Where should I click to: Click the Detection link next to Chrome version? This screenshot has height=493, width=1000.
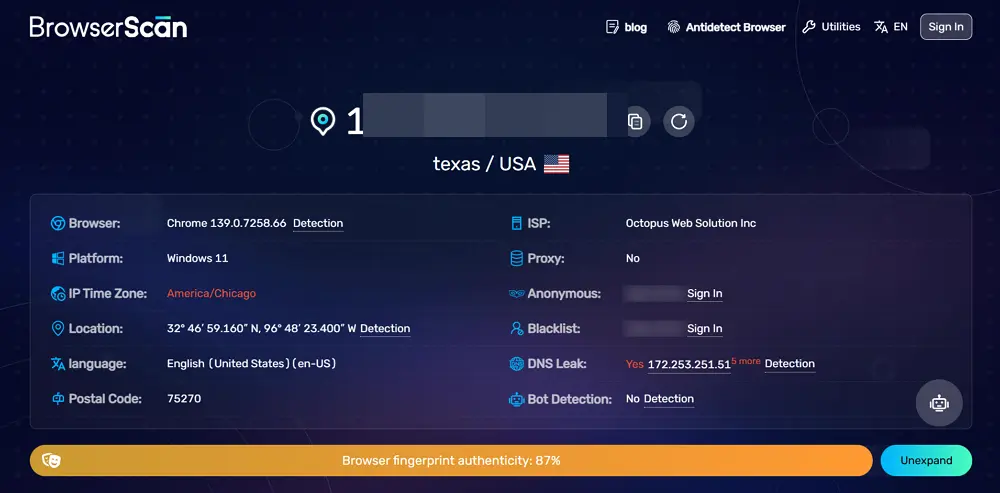coord(318,224)
